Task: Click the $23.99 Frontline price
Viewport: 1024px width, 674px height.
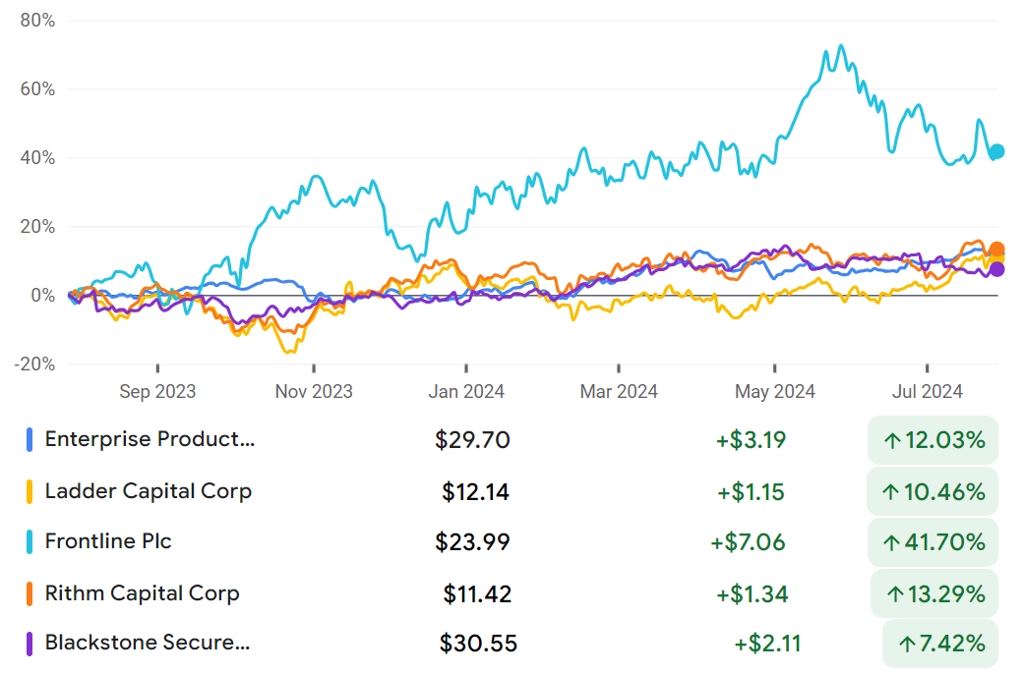Action: (x=472, y=542)
